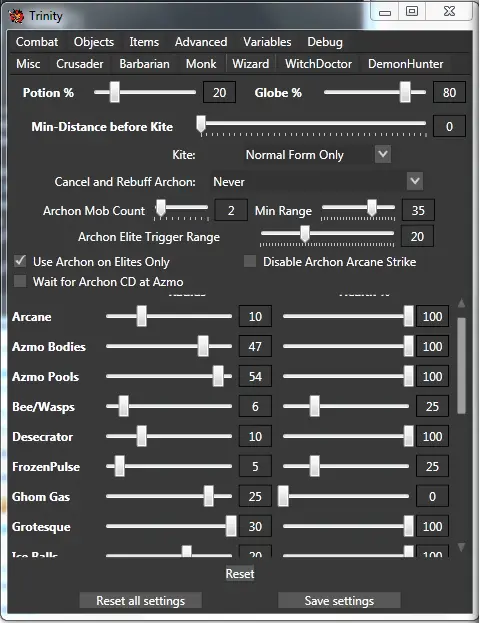Viewport: 480px width, 623px height.
Task: Click the Trinity app icon in title bar
Action: click(x=16, y=16)
